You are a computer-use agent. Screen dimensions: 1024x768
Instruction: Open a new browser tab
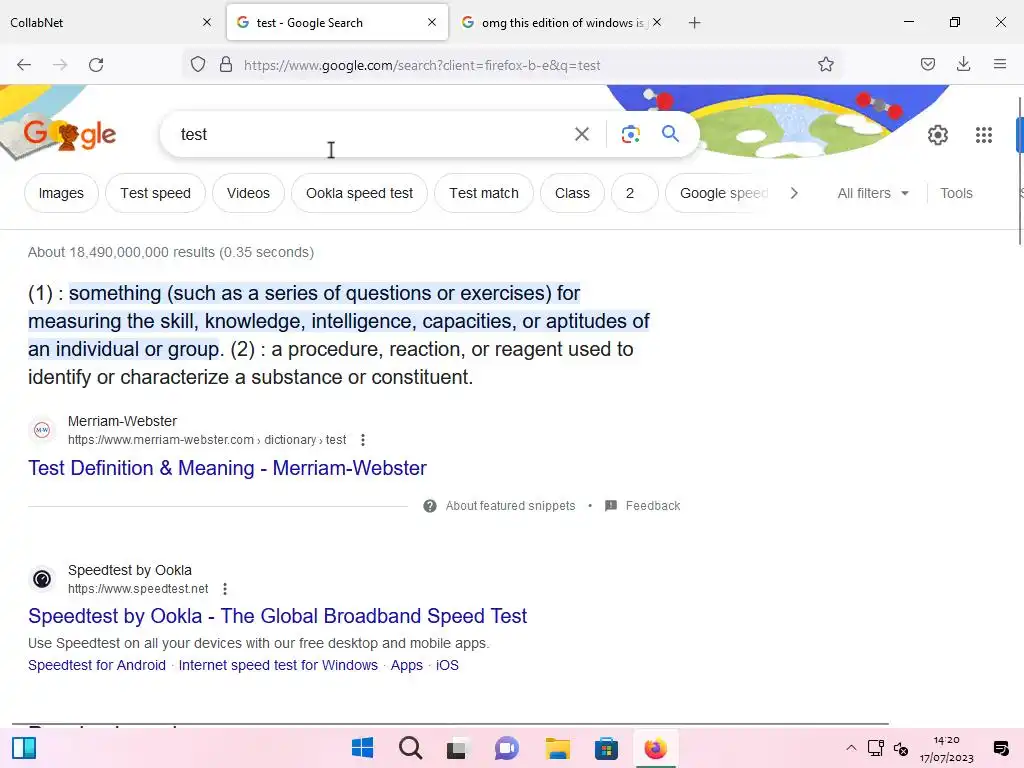(695, 23)
